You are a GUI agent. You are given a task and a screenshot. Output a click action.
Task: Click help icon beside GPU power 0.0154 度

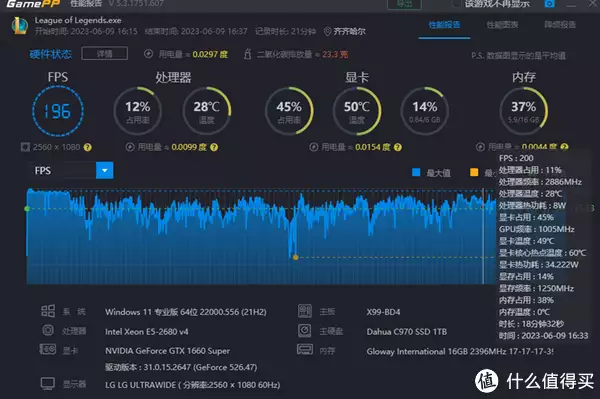click(x=398, y=147)
